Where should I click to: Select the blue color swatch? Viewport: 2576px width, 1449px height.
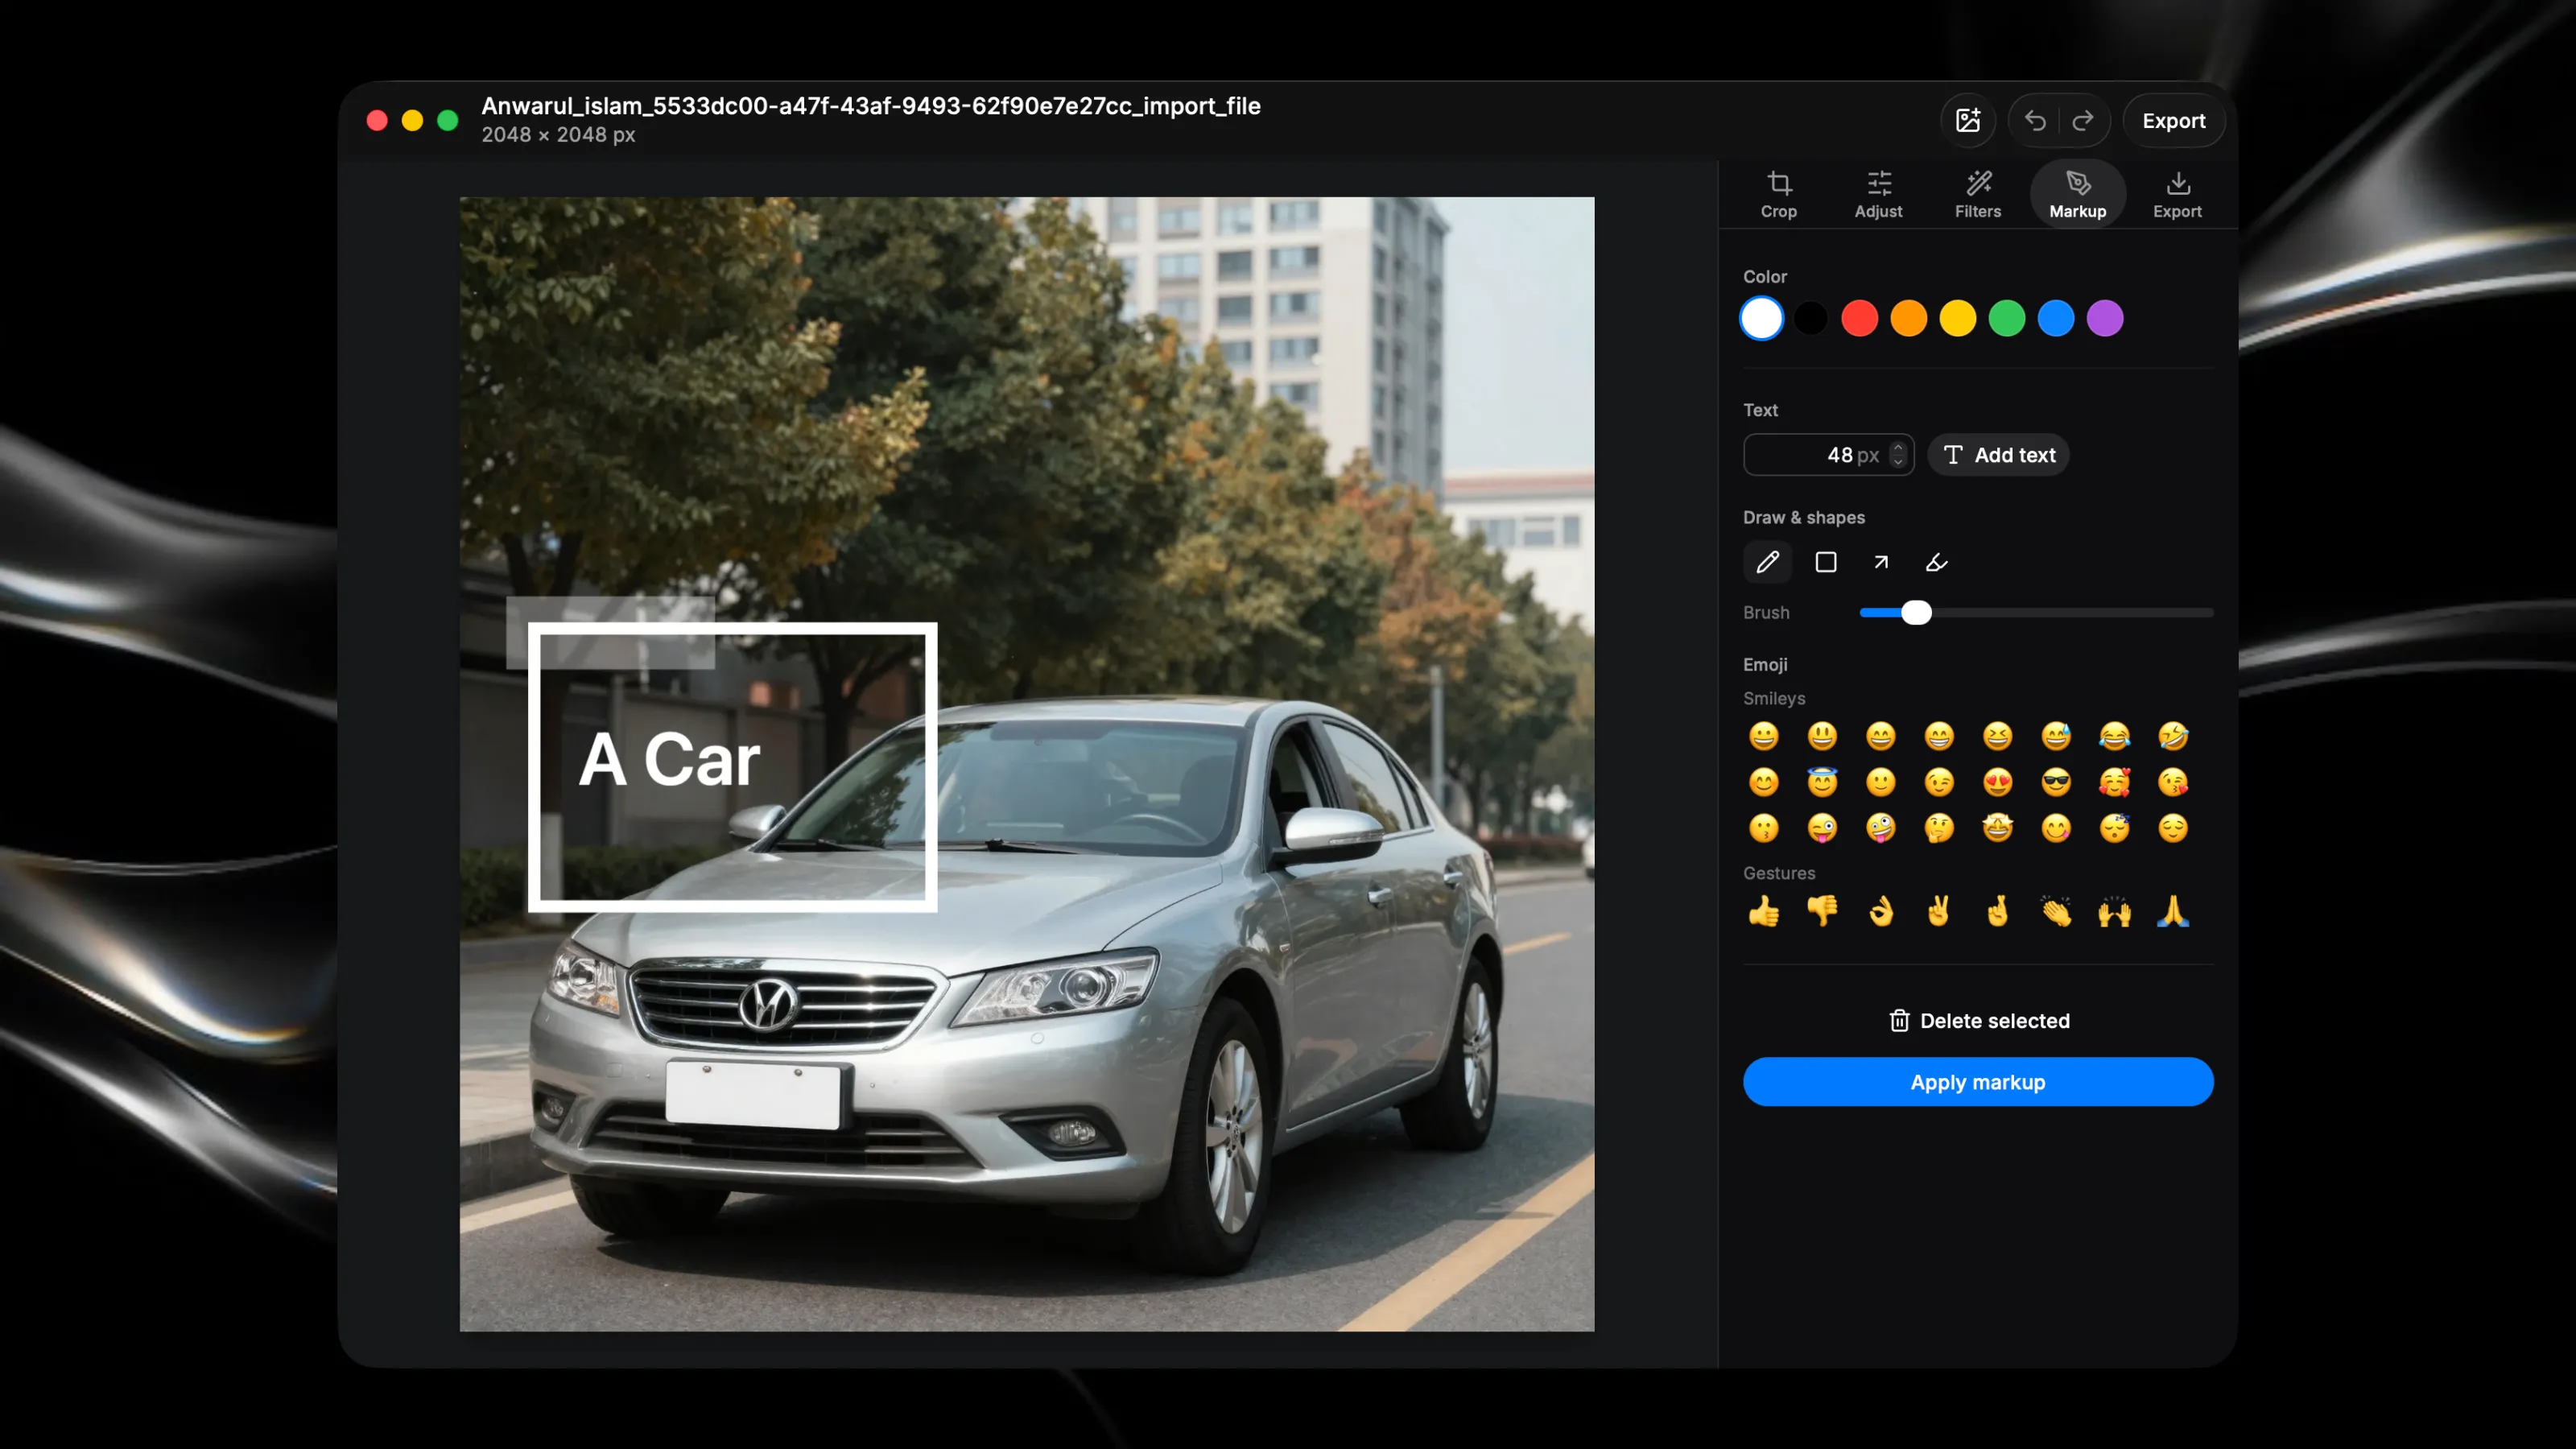point(2055,319)
